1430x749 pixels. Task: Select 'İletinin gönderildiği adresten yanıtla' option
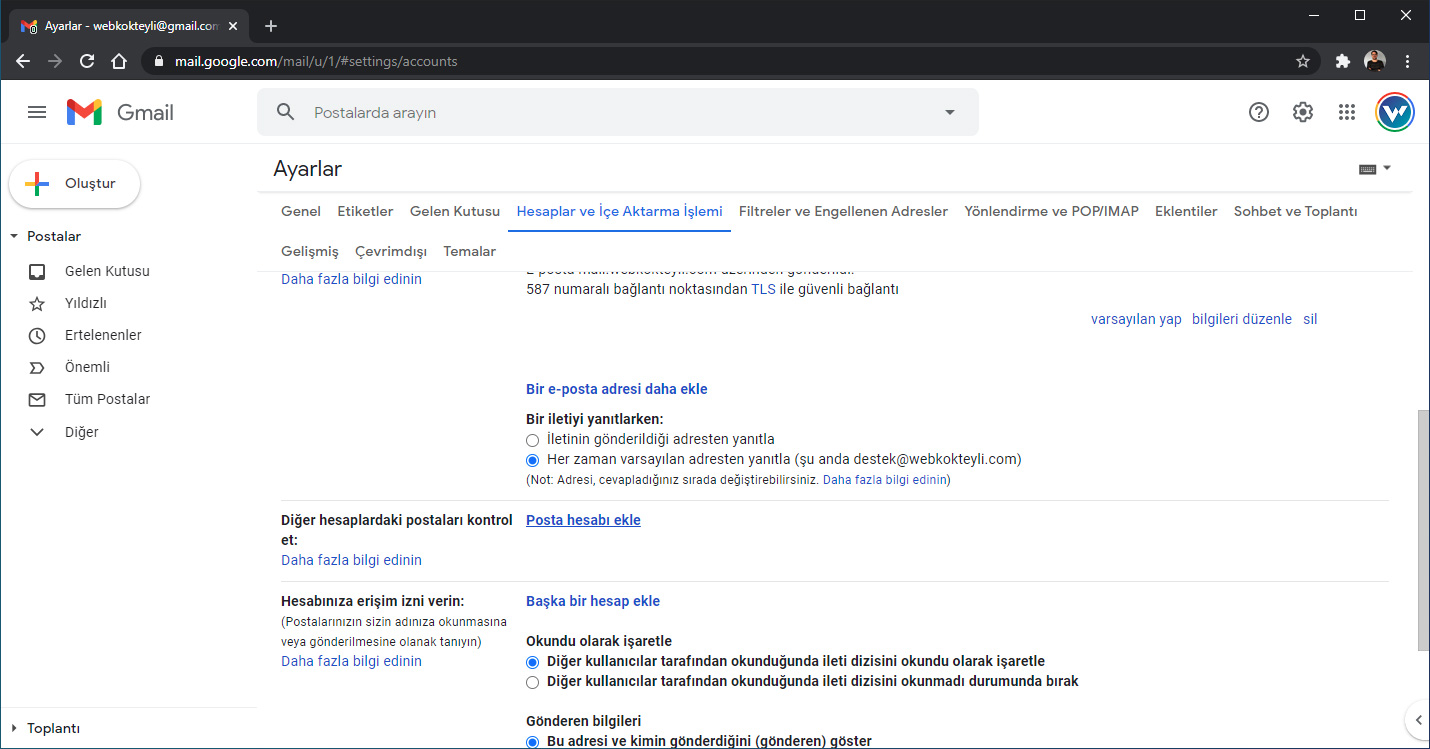click(x=533, y=440)
